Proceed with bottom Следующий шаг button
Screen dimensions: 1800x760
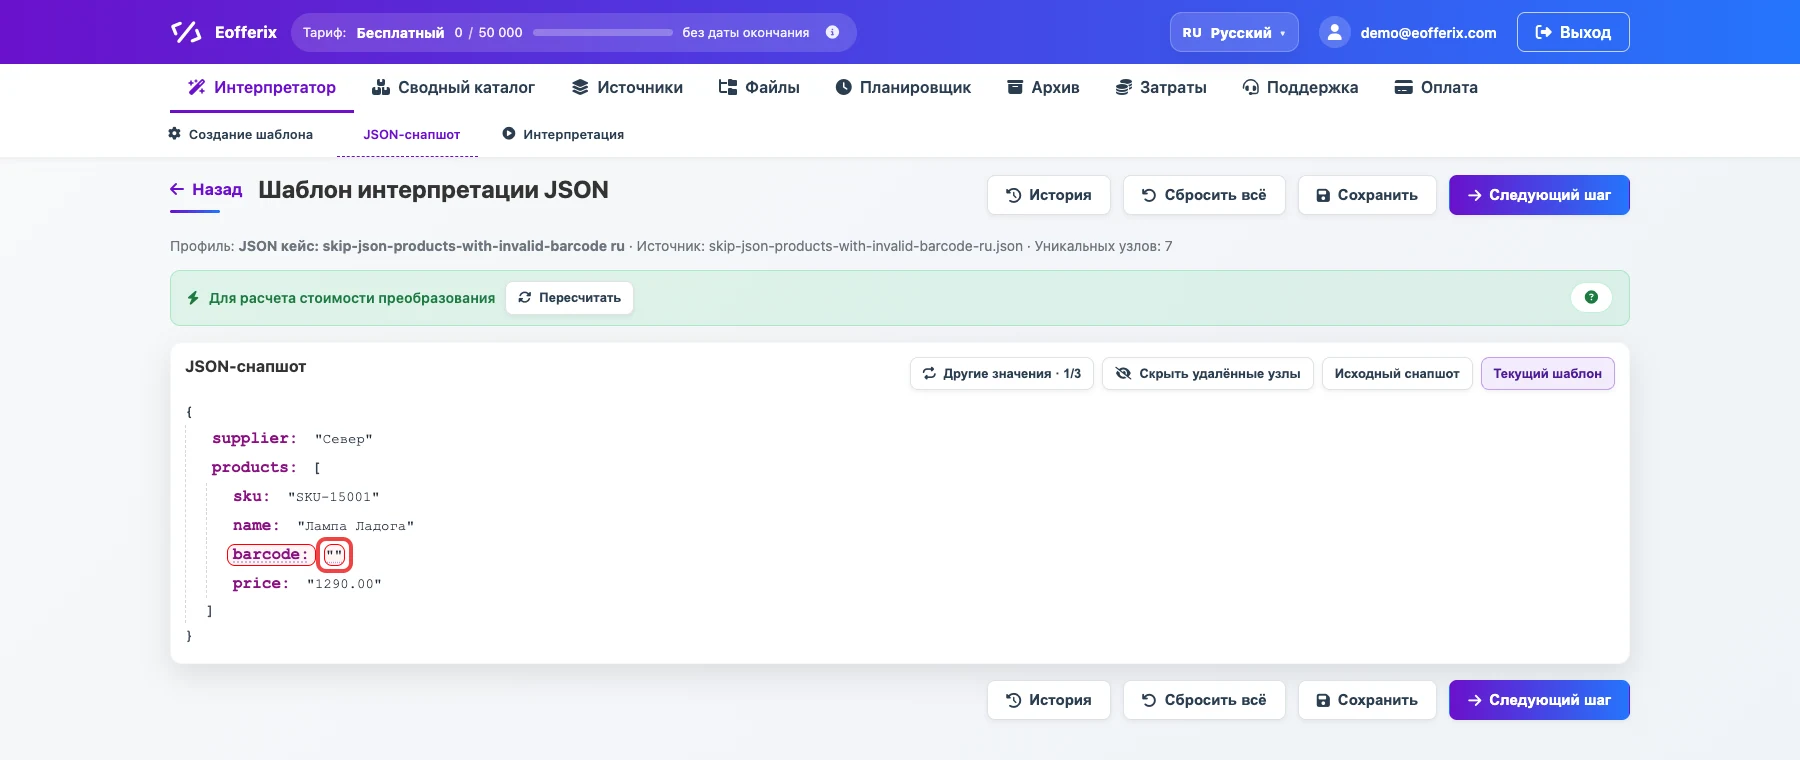coord(1539,700)
